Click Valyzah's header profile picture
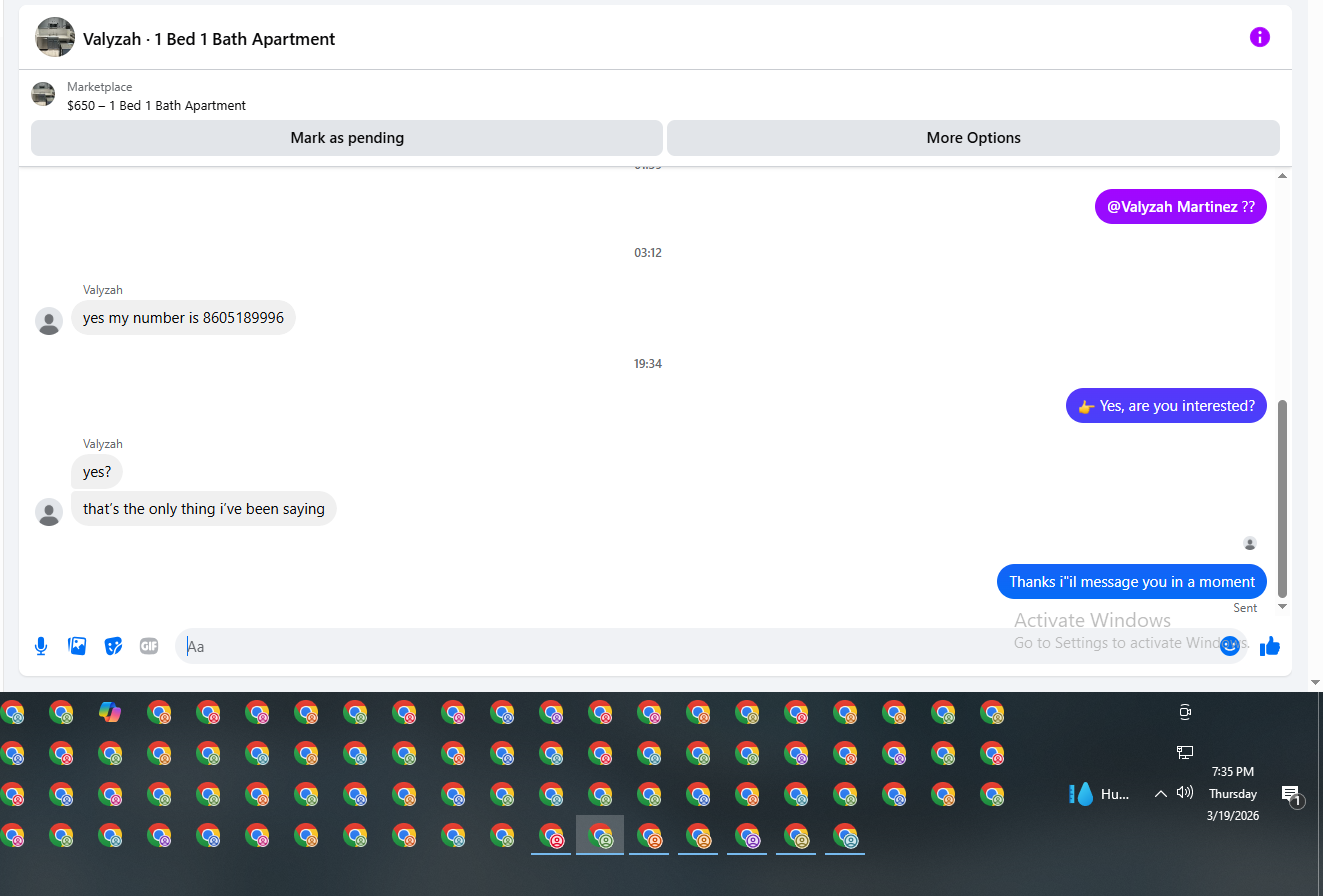The image size is (1323, 896). [55, 38]
